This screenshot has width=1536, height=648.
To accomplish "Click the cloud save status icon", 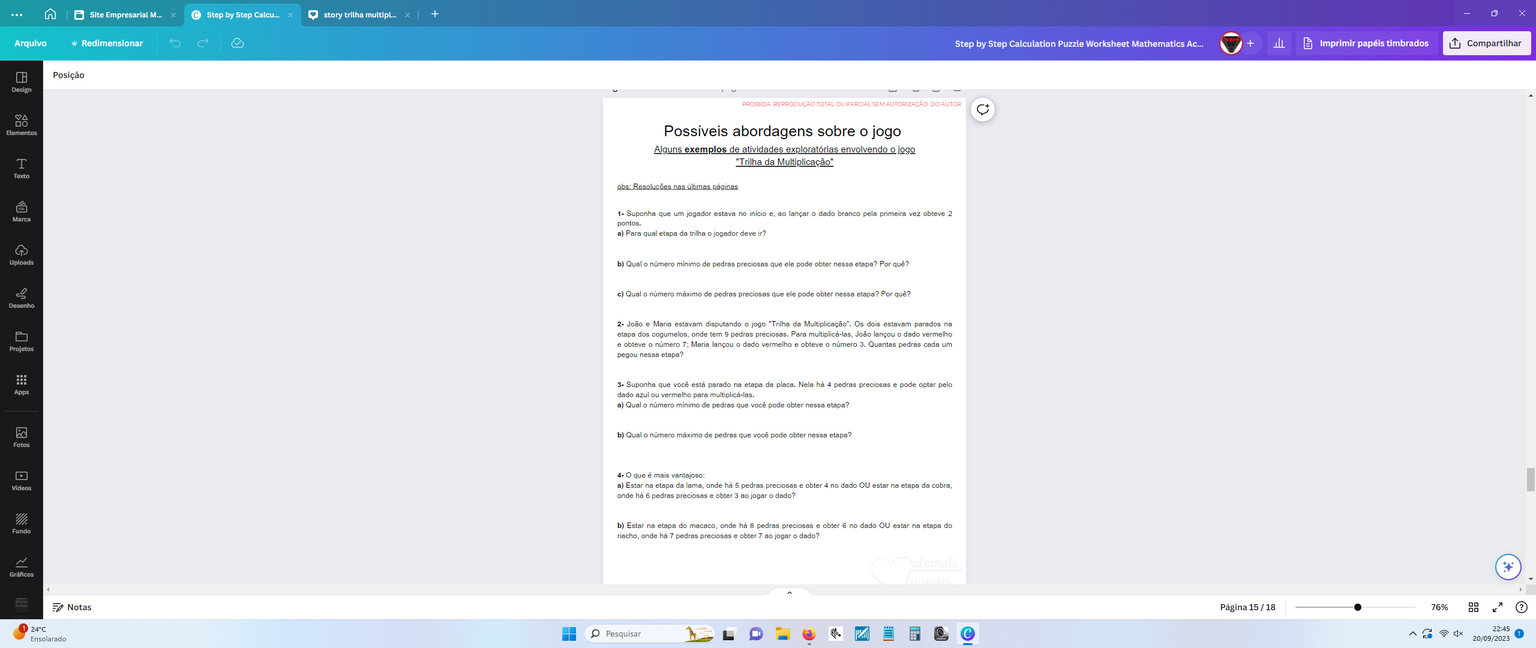I will click(x=237, y=43).
